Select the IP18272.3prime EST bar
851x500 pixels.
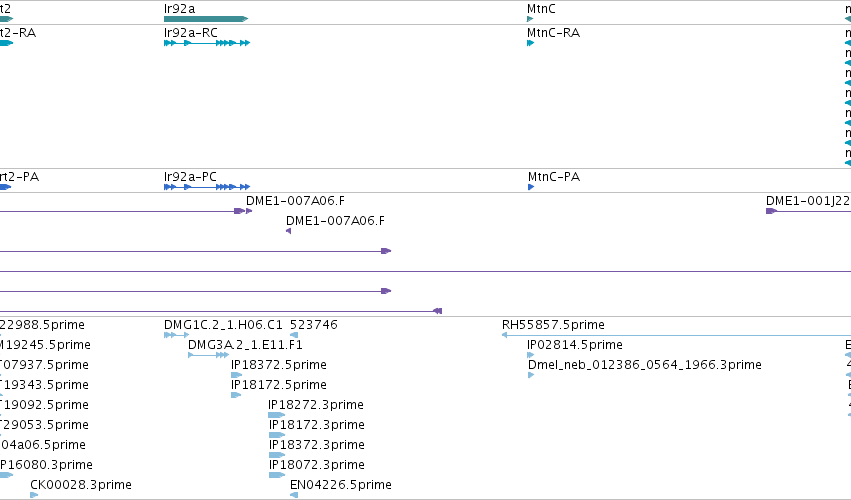[x=276, y=415]
